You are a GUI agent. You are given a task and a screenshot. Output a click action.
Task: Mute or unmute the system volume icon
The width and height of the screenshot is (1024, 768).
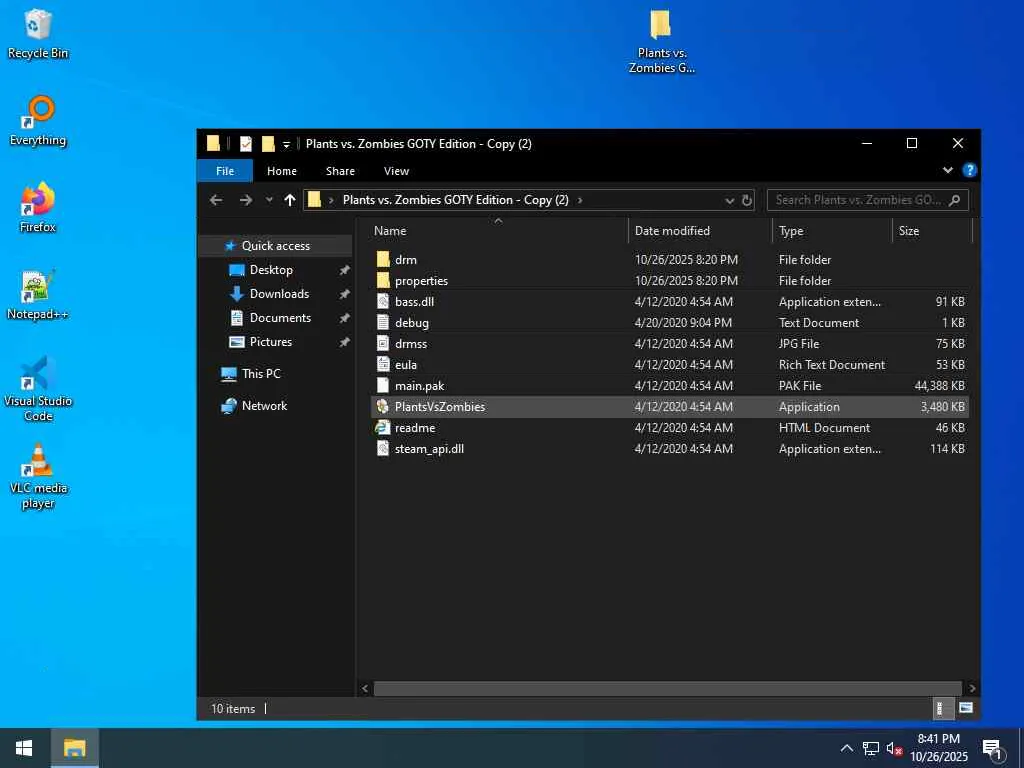point(895,748)
